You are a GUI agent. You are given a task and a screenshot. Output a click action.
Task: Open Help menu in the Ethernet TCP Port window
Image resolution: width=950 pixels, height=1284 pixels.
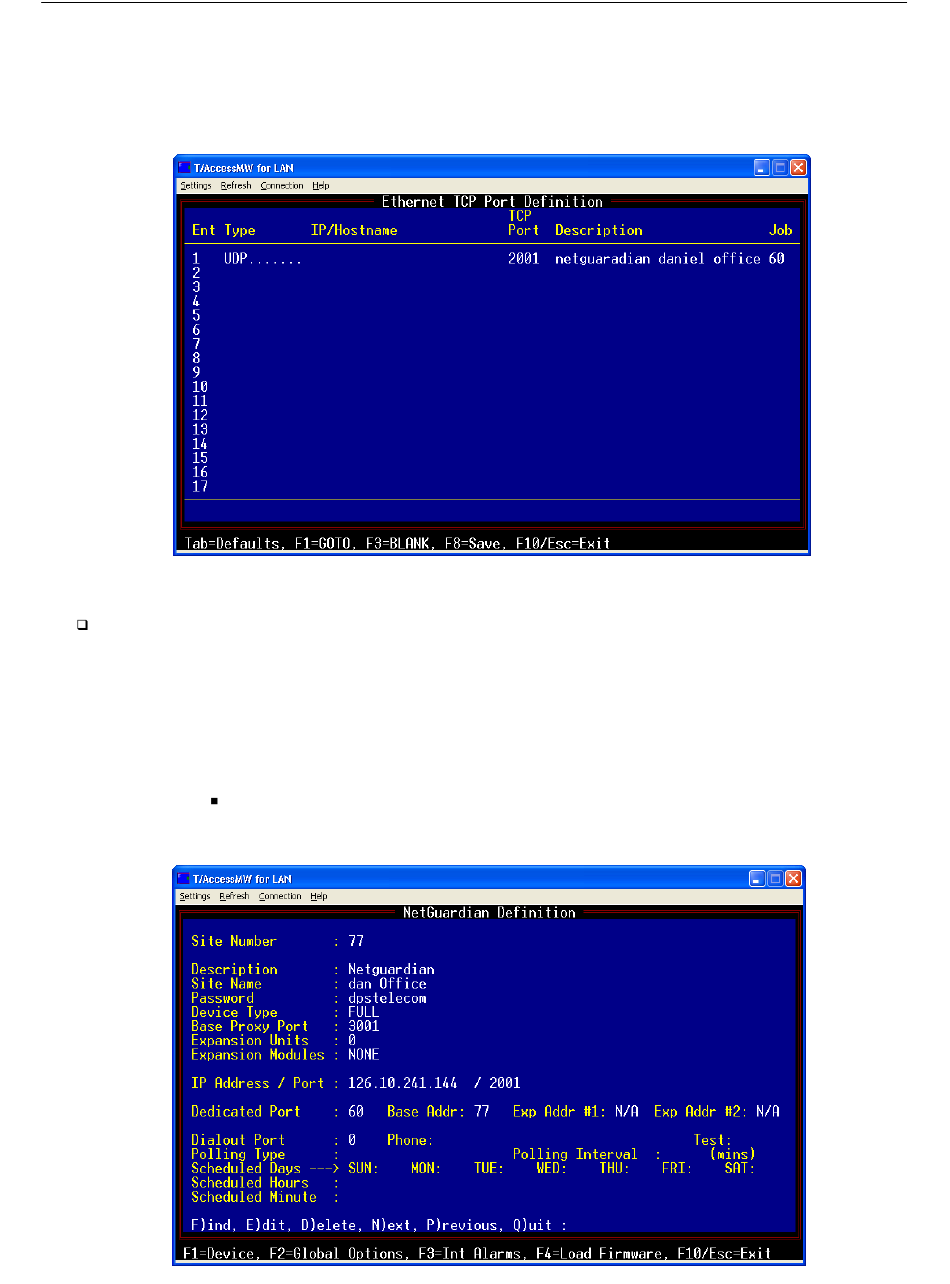coord(320,186)
